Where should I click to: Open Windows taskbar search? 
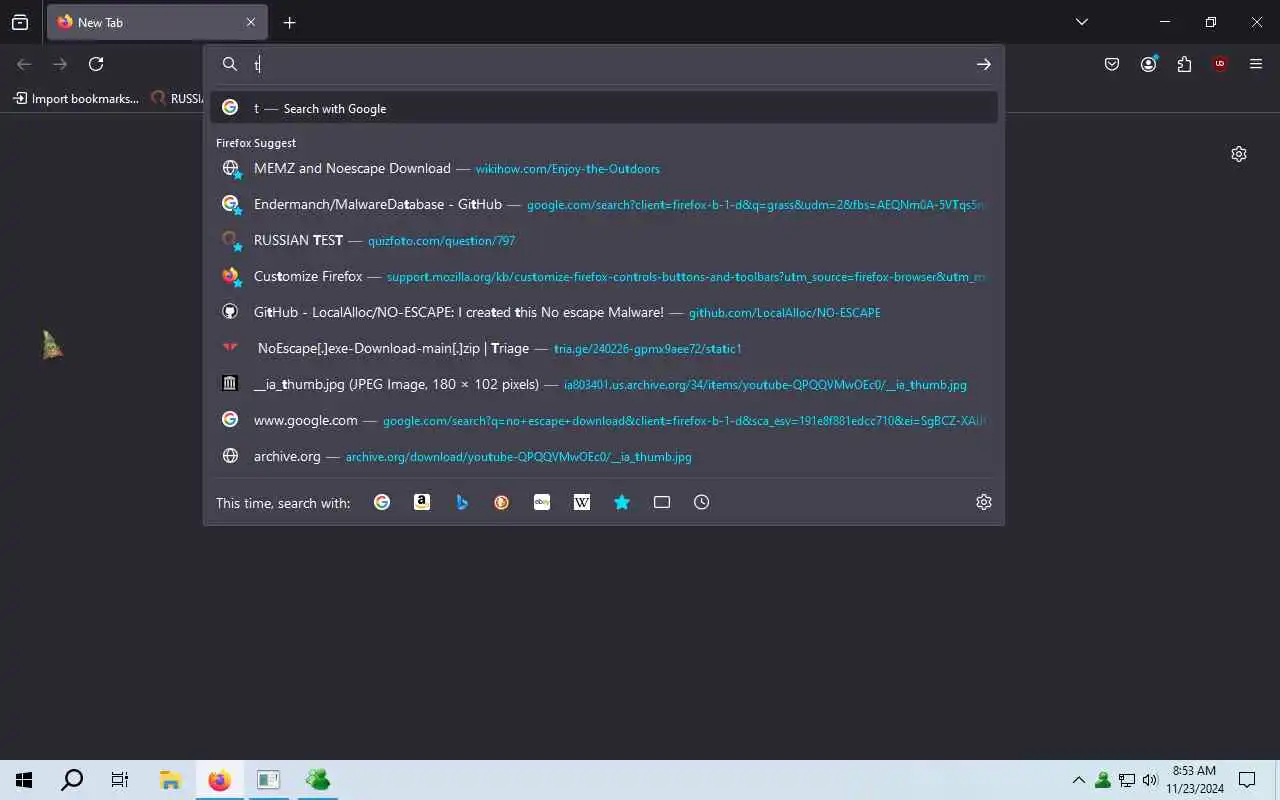[x=72, y=780]
